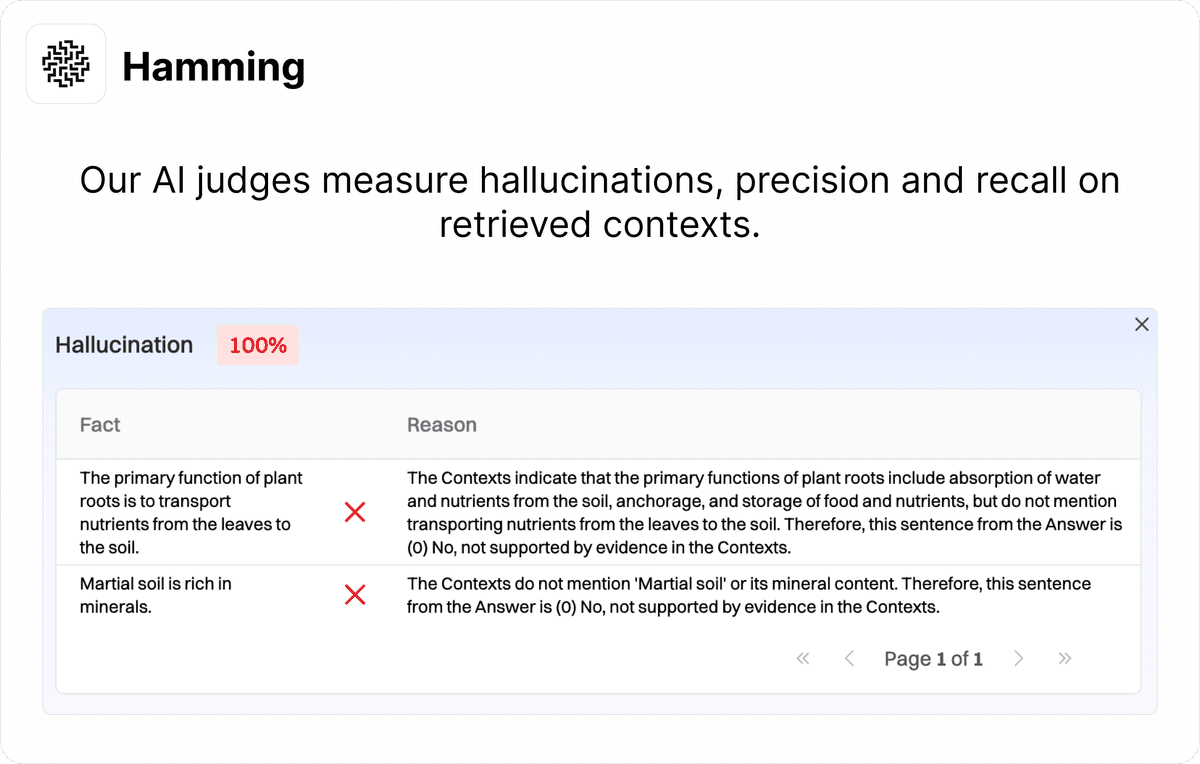The height and width of the screenshot is (764, 1200).
Task: Click the red X beside plant roots fact
Action: coord(355,513)
